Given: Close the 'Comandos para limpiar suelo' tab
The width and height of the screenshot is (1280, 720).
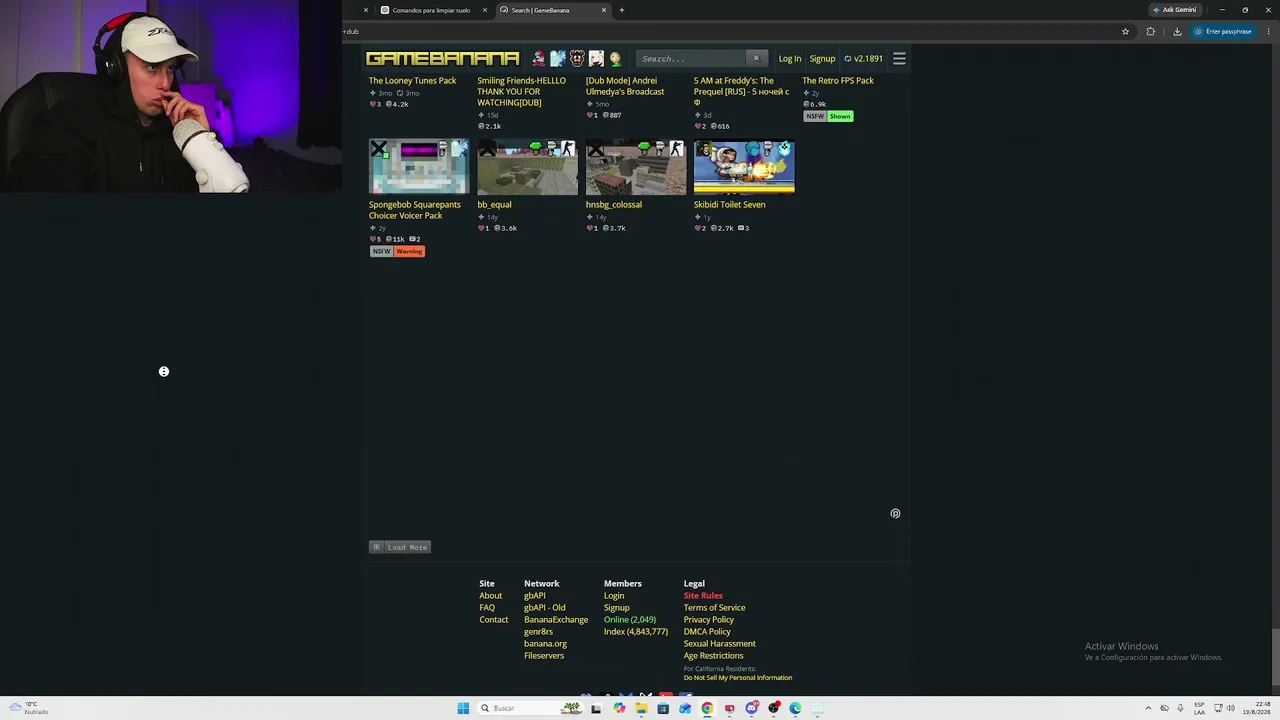Looking at the screenshot, I should 485,10.
